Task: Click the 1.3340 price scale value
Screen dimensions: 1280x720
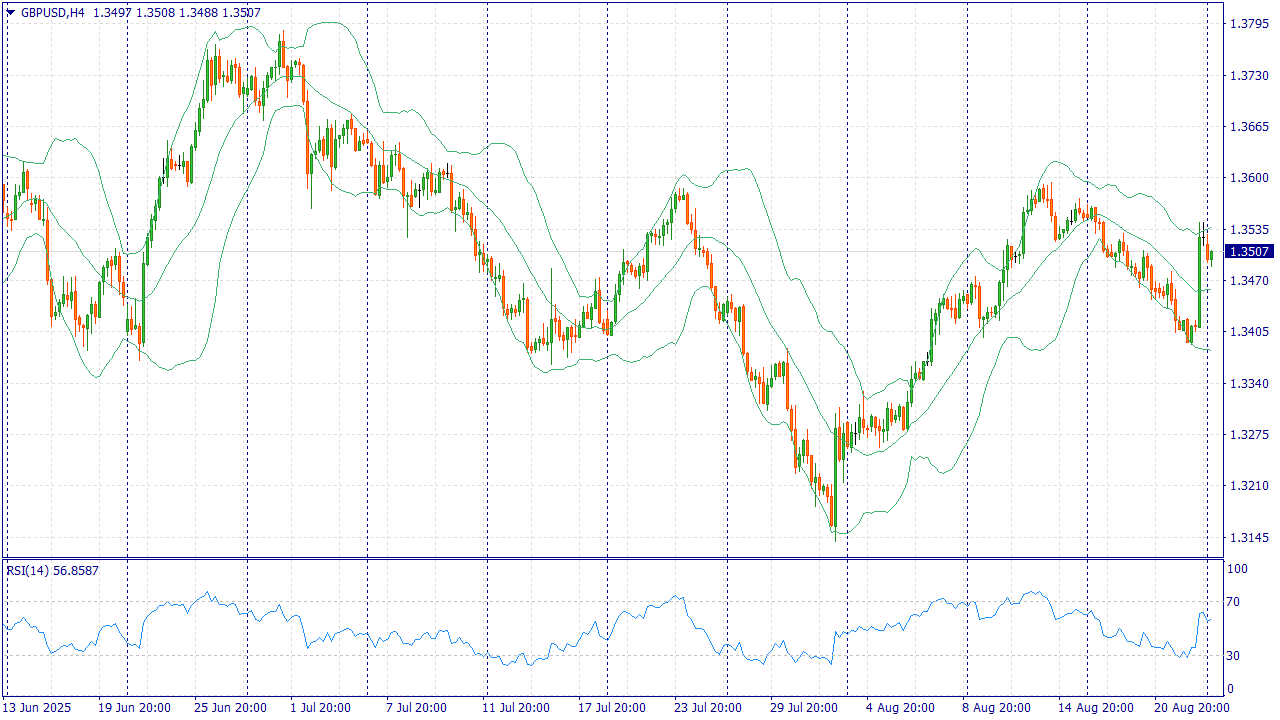Action: pyautogui.click(x=1249, y=383)
